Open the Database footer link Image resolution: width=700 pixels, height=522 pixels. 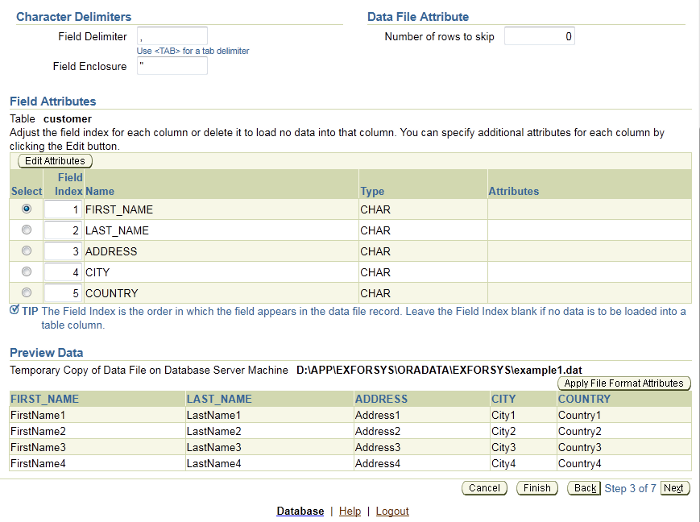300,511
